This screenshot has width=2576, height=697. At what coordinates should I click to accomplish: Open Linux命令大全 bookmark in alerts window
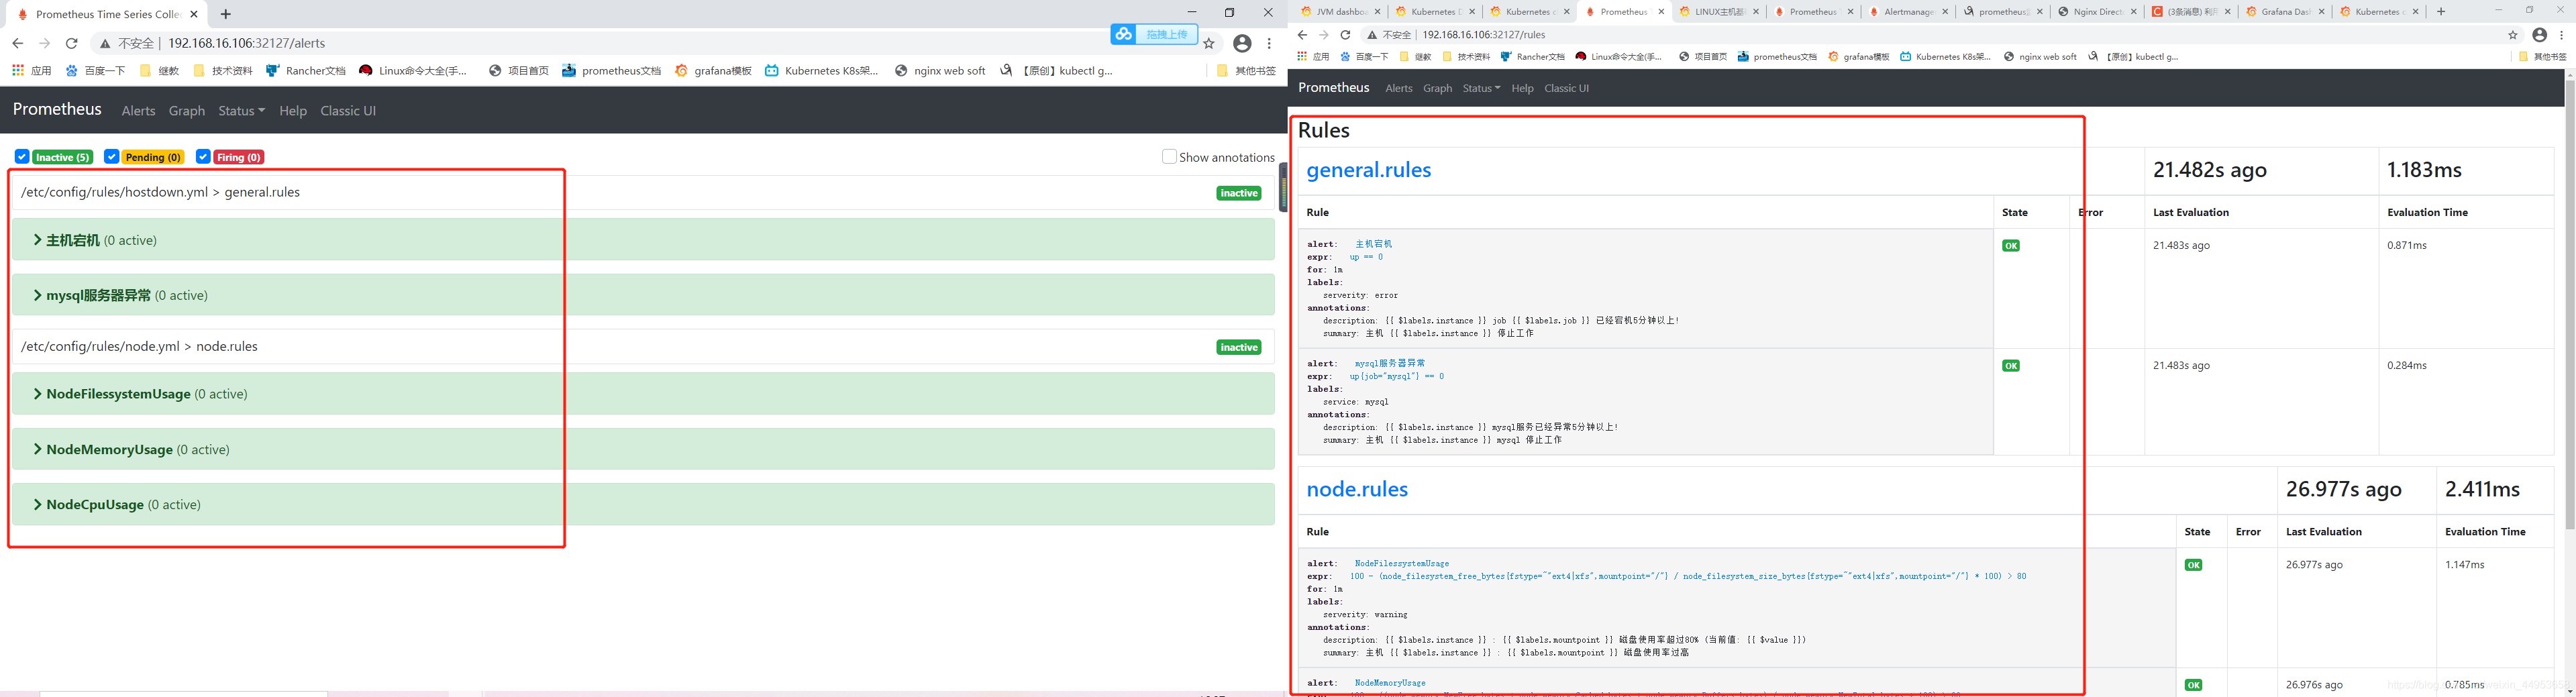pyautogui.click(x=413, y=71)
